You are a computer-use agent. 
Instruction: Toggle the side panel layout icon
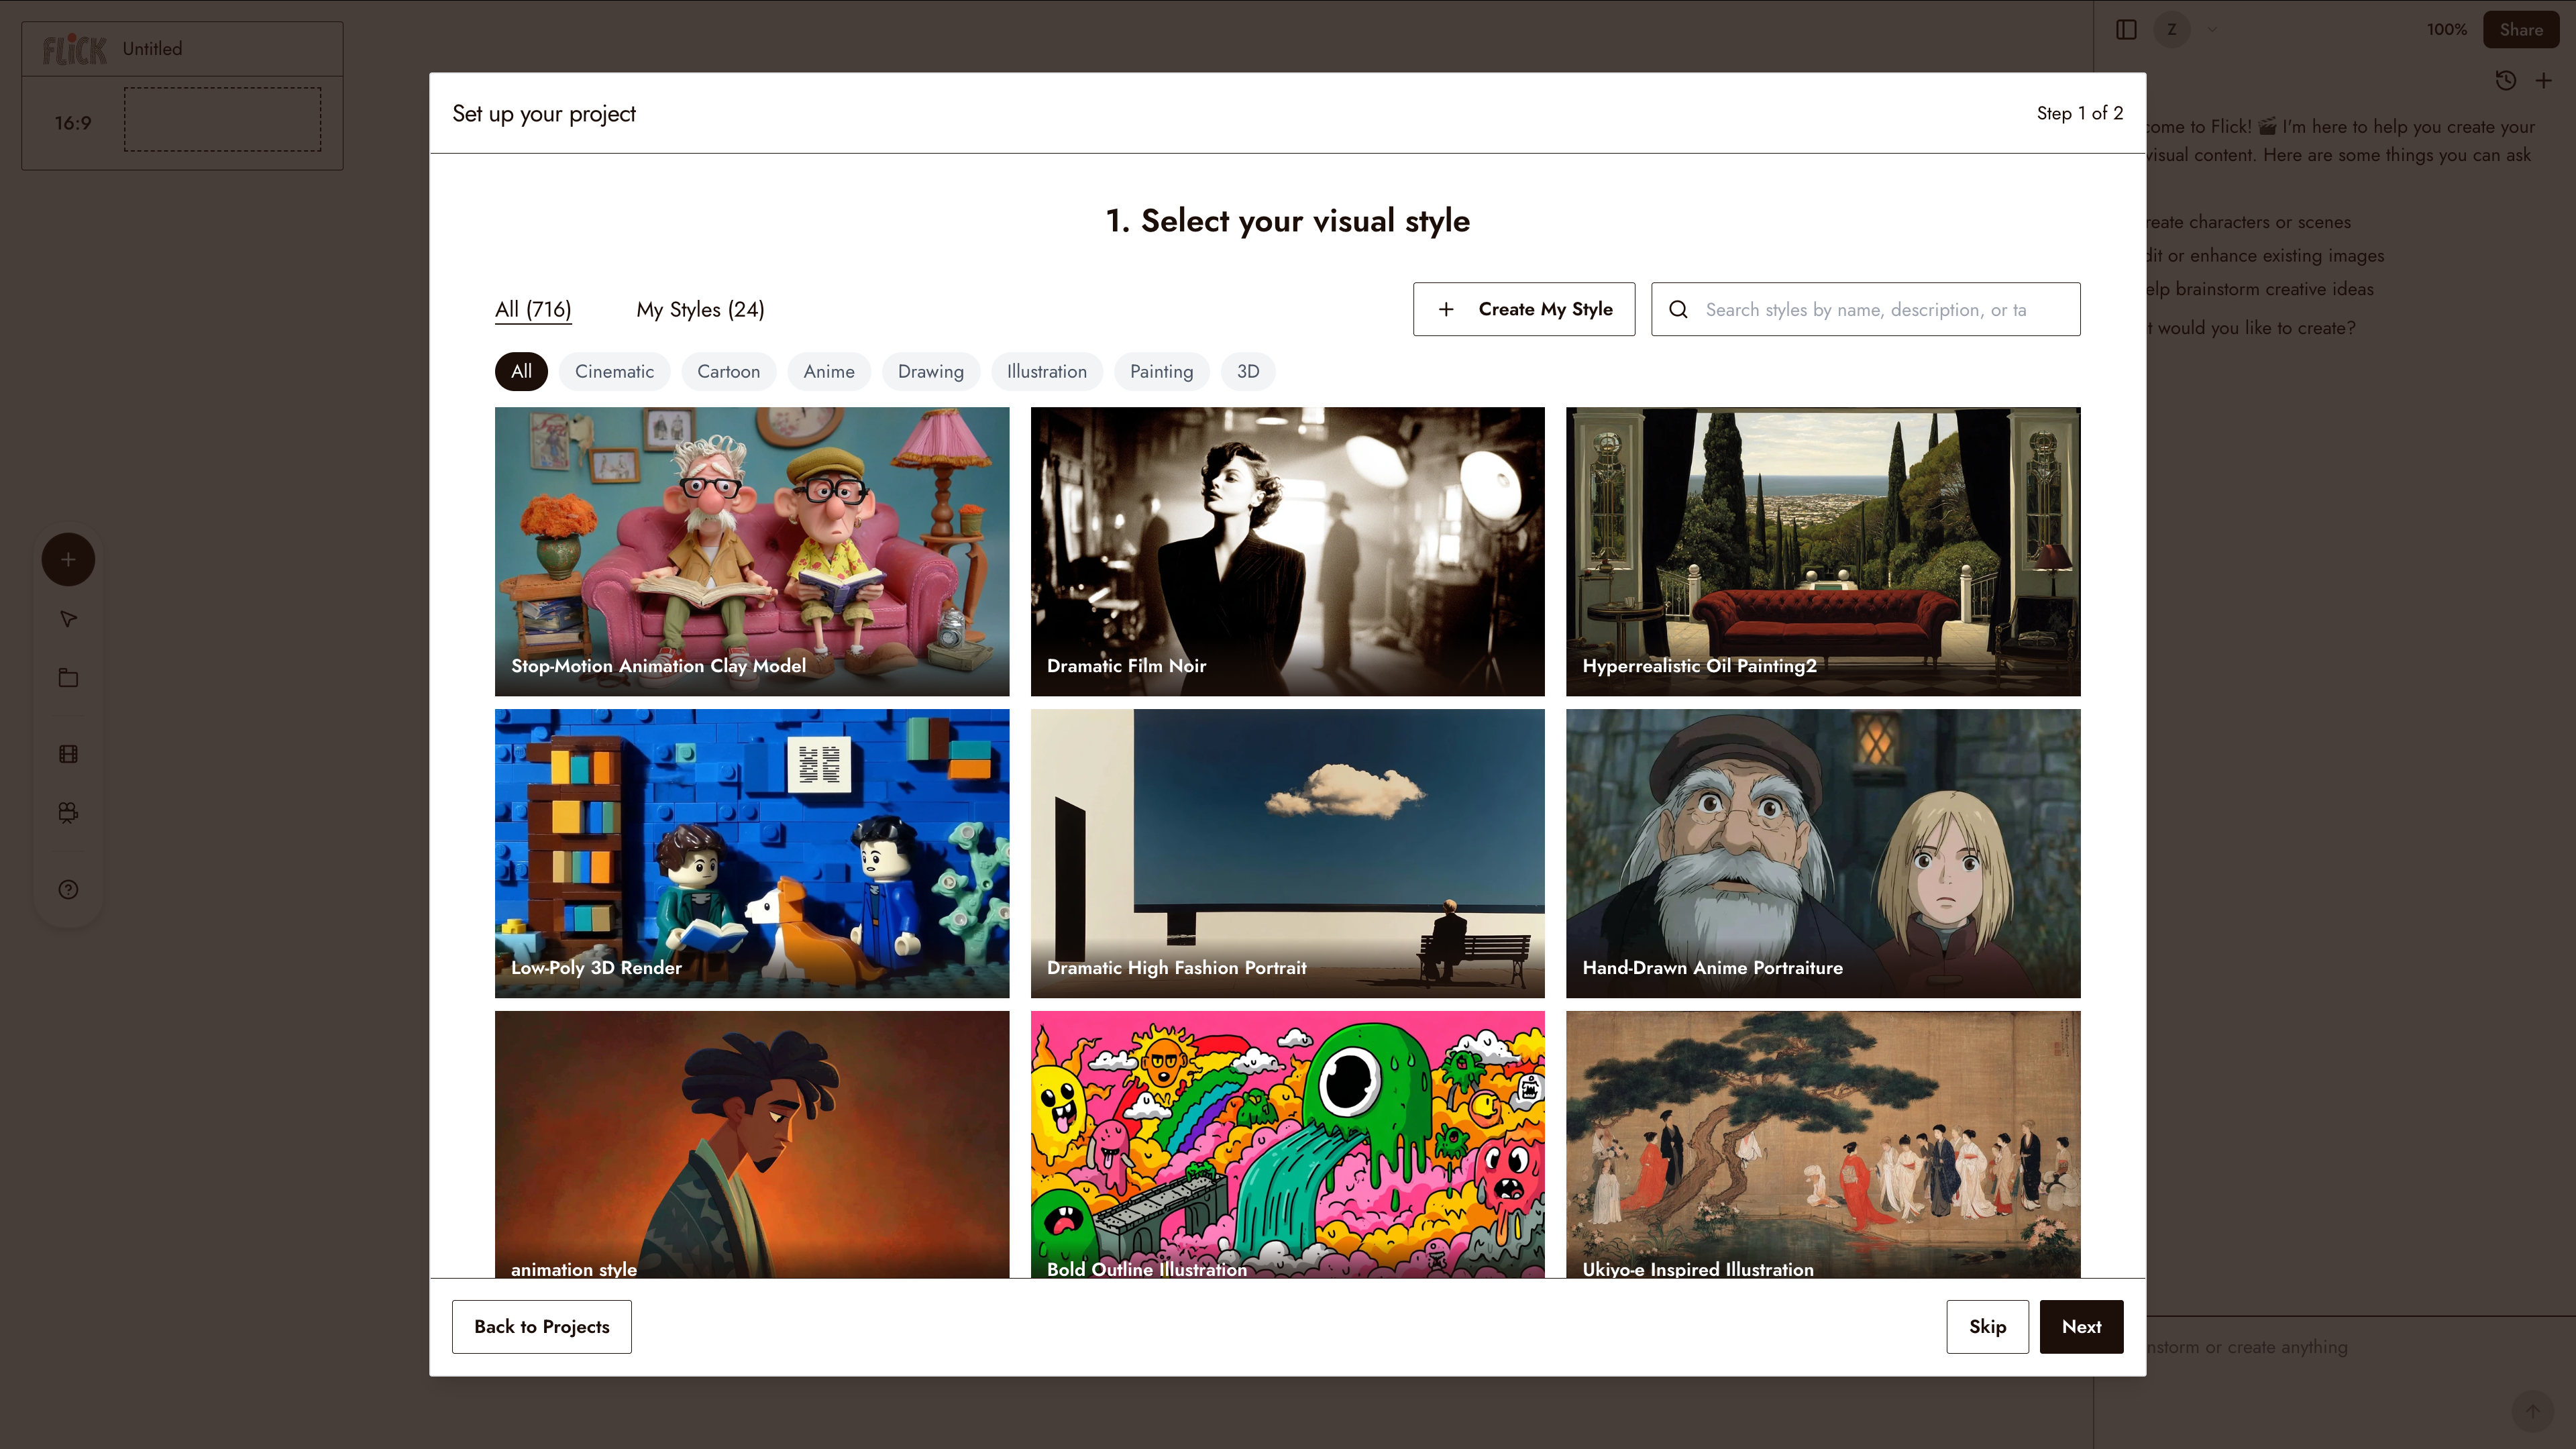[x=2126, y=29]
